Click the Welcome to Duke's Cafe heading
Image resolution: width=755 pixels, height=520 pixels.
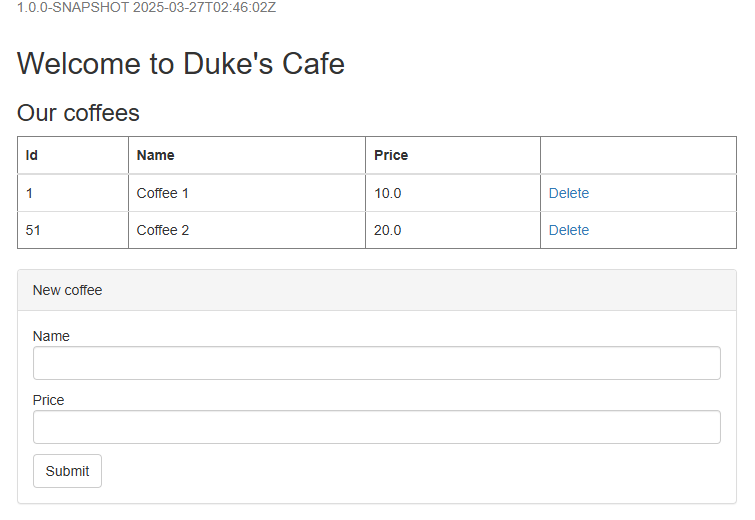coord(181,64)
